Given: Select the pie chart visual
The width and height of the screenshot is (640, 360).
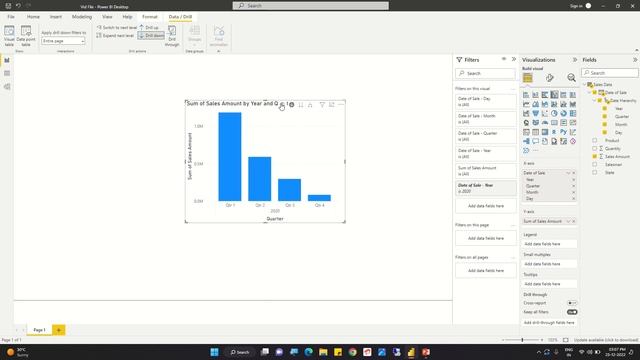Looking at the screenshot, I should point(554,113).
